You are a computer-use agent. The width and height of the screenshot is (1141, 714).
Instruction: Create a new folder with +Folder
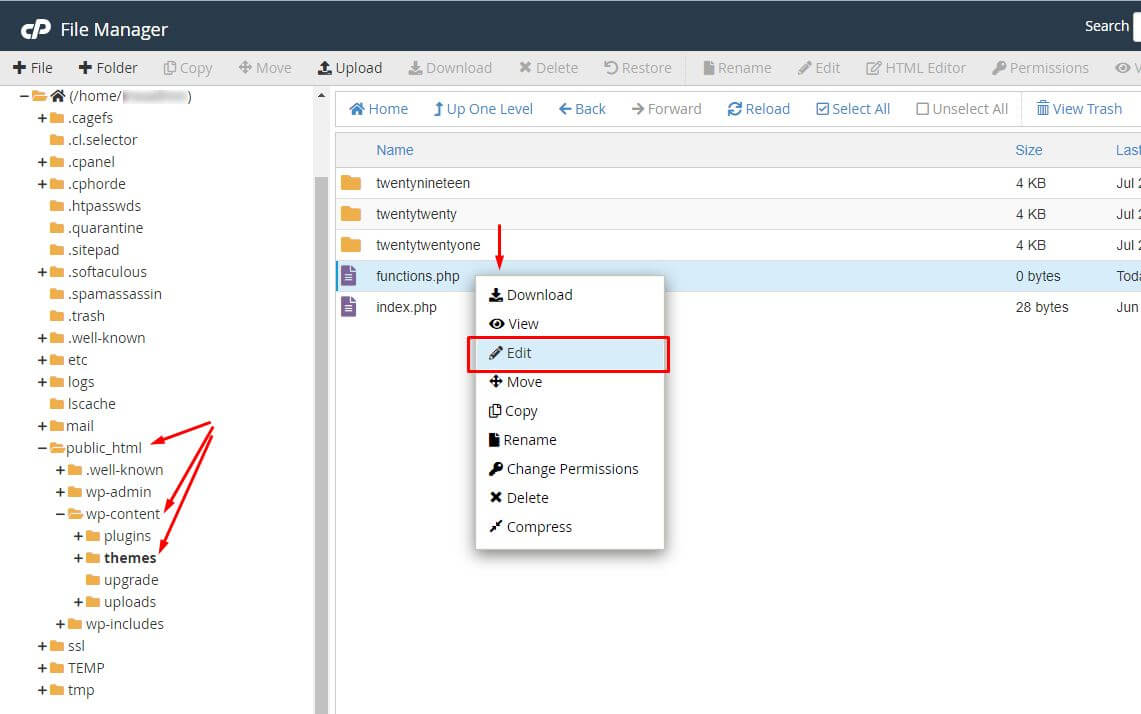pyautogui.click(x=108, y=68)
